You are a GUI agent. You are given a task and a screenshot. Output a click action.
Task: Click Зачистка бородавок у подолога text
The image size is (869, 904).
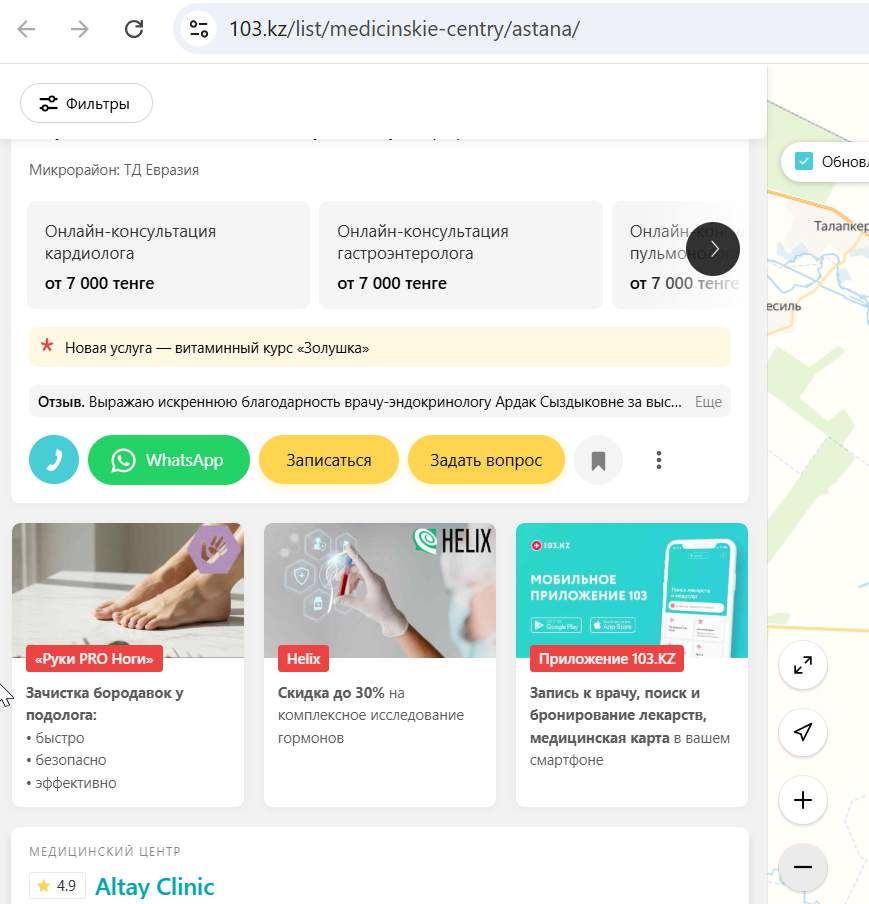104,704
